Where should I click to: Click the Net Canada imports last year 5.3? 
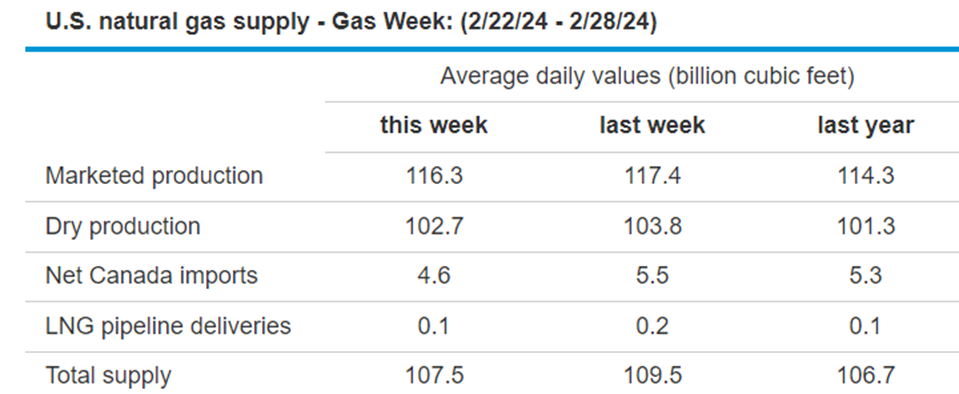coord(866,276)
